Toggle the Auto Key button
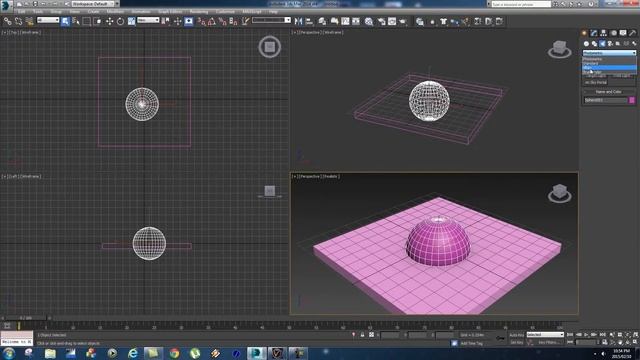The width and height of the screenshot is (640, 360). tap(516, 335)
